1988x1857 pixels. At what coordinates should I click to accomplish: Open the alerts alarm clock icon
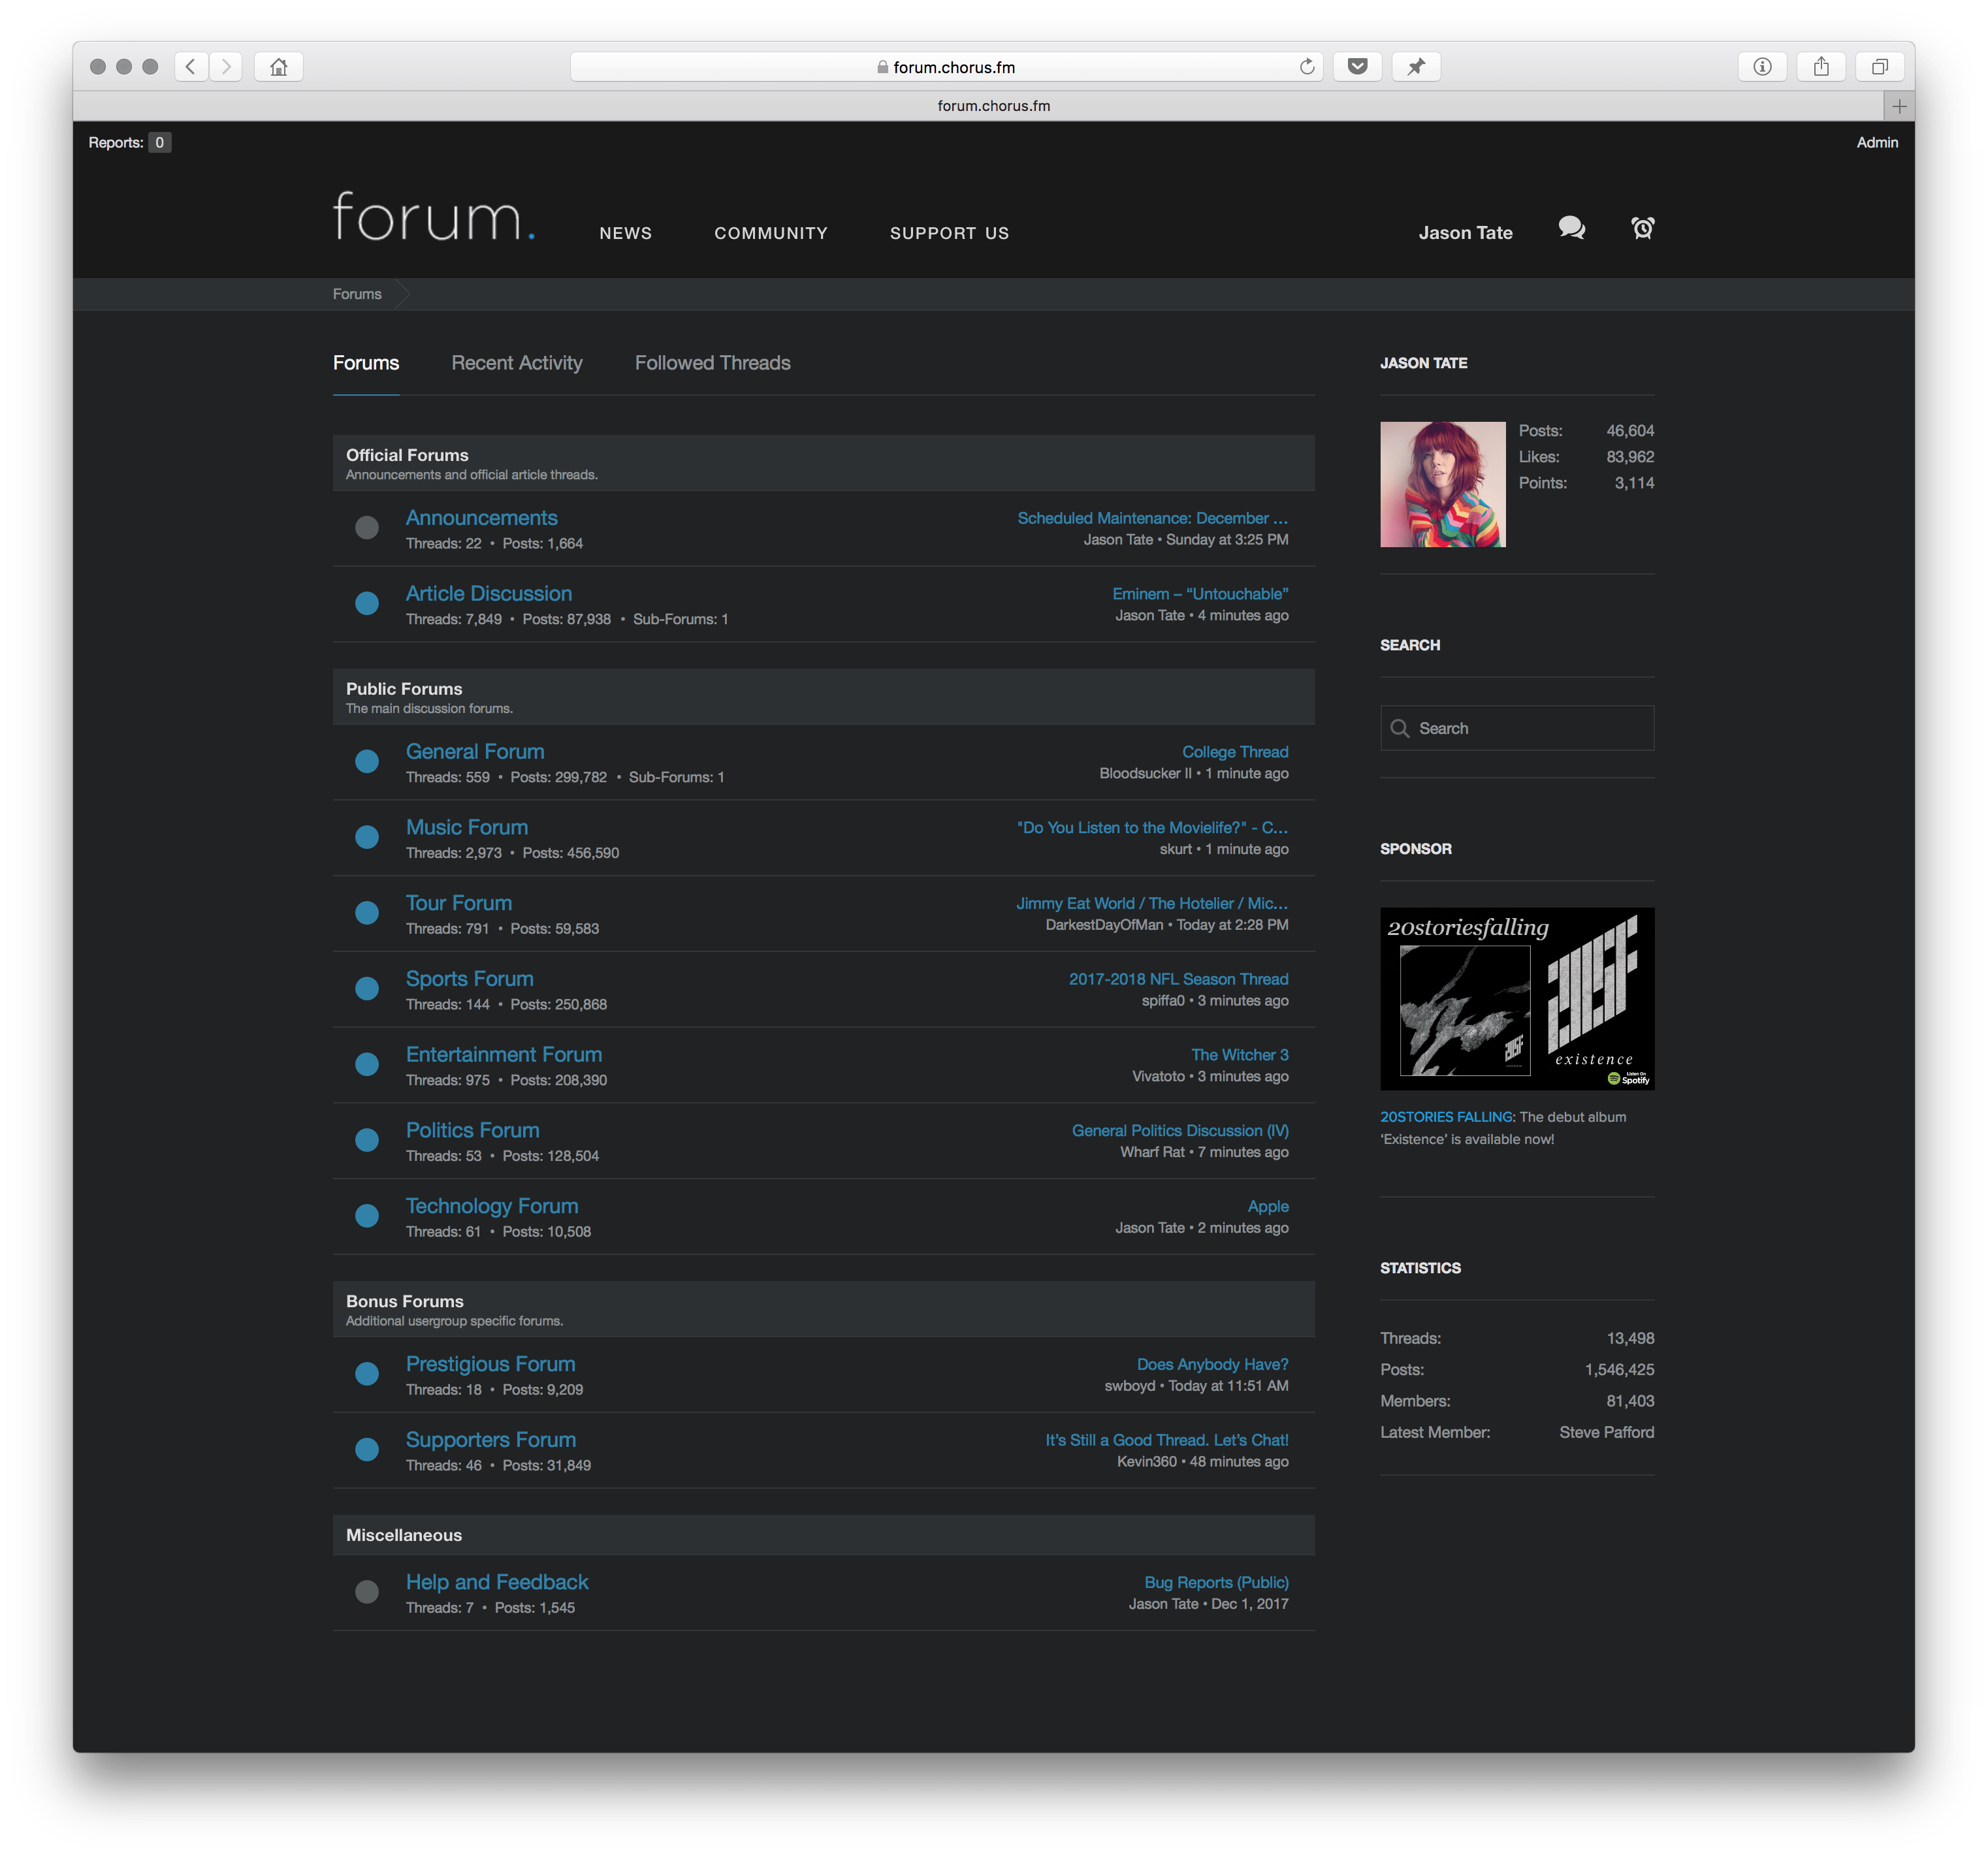click(x=1642, y=228)
